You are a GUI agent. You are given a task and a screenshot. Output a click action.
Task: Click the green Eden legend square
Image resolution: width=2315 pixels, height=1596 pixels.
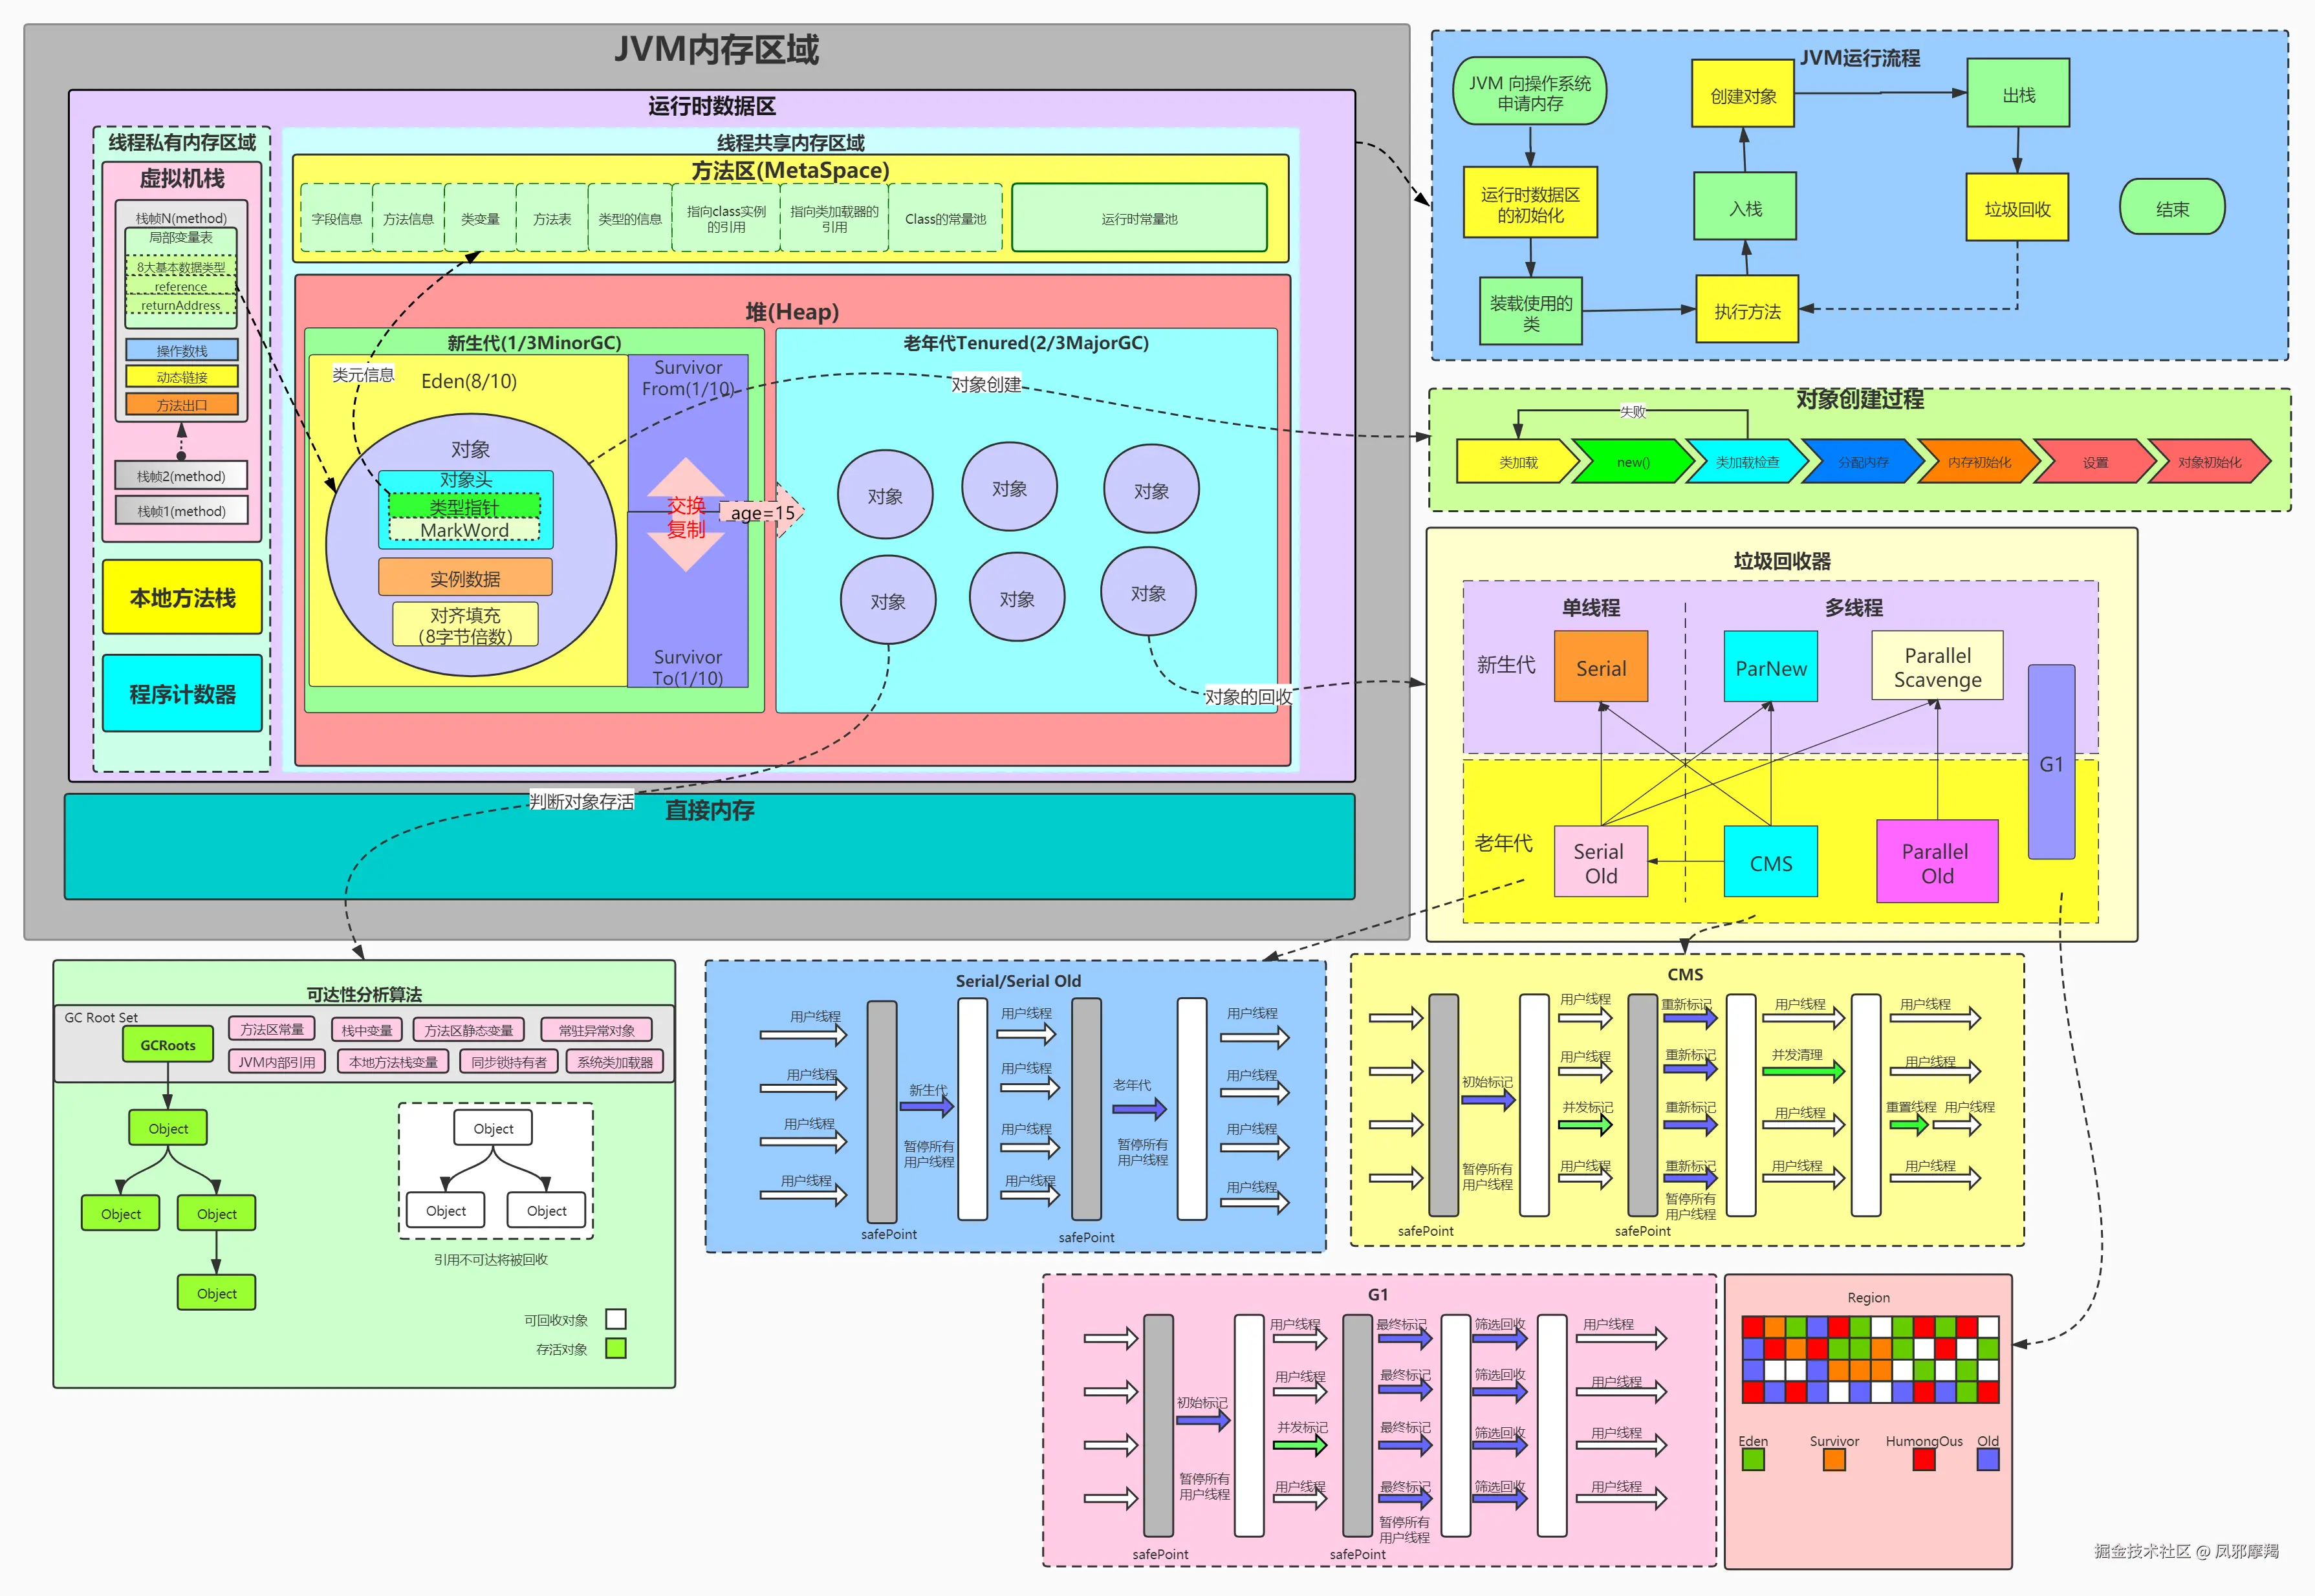tap(1752, 1459)
